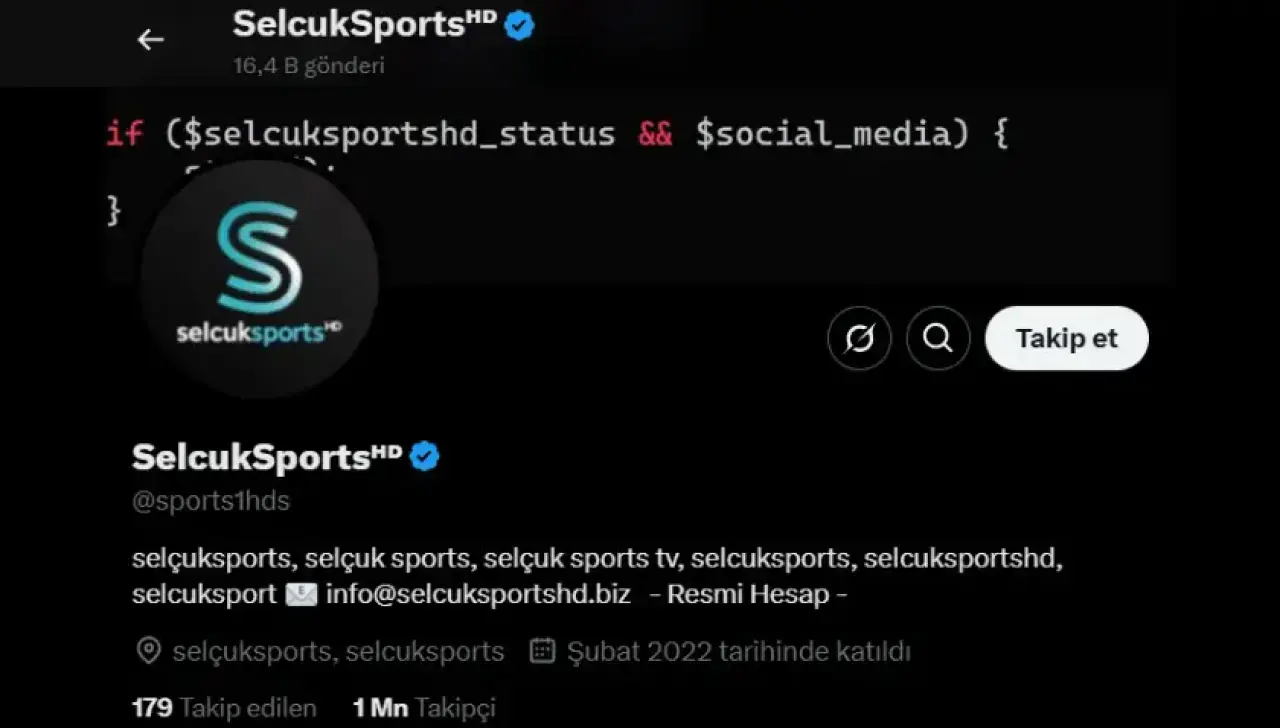This screenshot has height=728, width=1280.
Task: Click the Şubat 2022 tarihinde katıldı text
Action: (739, 652)
